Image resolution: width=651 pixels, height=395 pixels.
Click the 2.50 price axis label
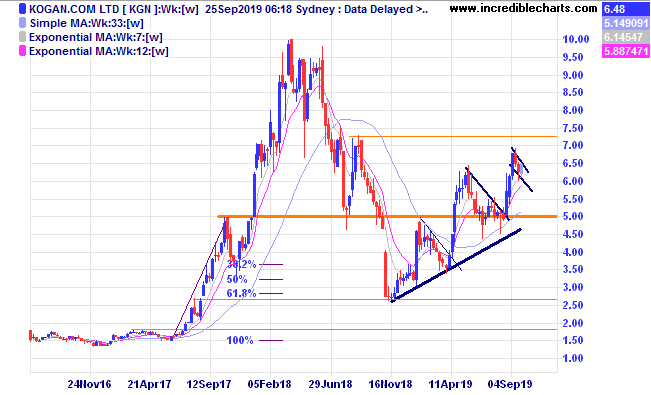pyautogui.click(x=573, y=305)
